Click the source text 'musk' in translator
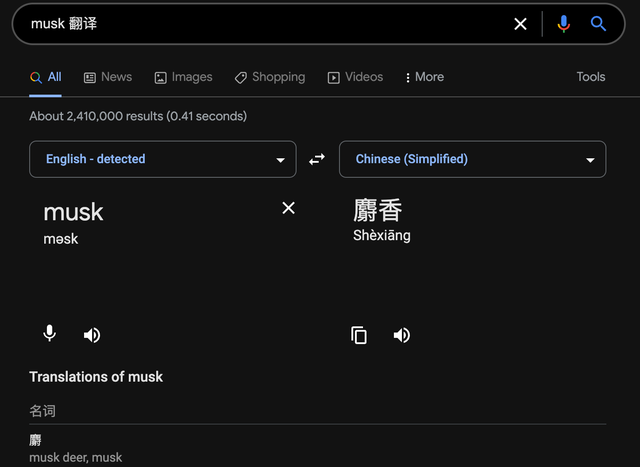 (73, 212)
